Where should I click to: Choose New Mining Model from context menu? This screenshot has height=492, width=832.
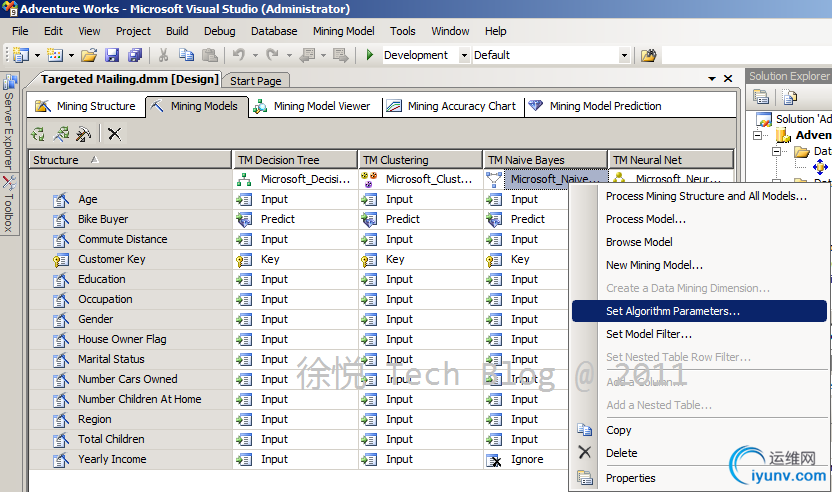[699, 265]
